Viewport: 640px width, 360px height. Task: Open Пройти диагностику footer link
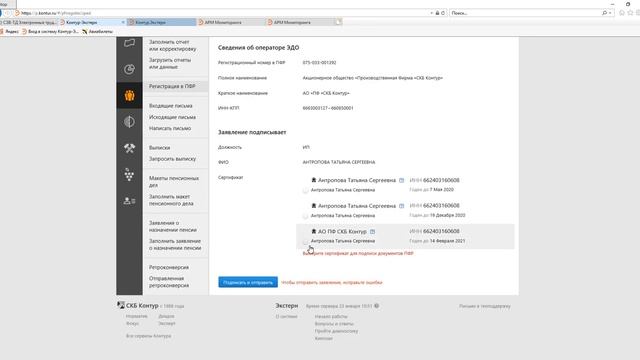pyautogui.click(x=336, y=331)
